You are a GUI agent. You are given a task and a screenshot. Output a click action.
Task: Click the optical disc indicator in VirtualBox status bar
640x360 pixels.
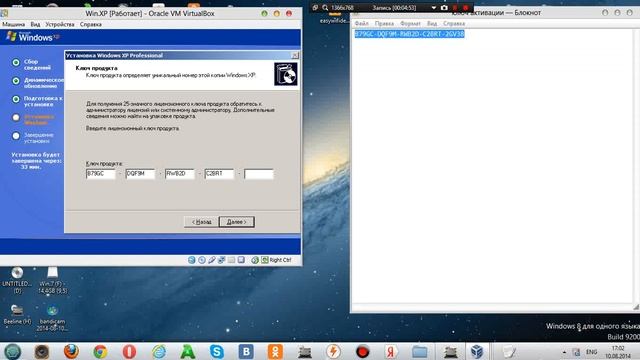click(x=202, y=260)
